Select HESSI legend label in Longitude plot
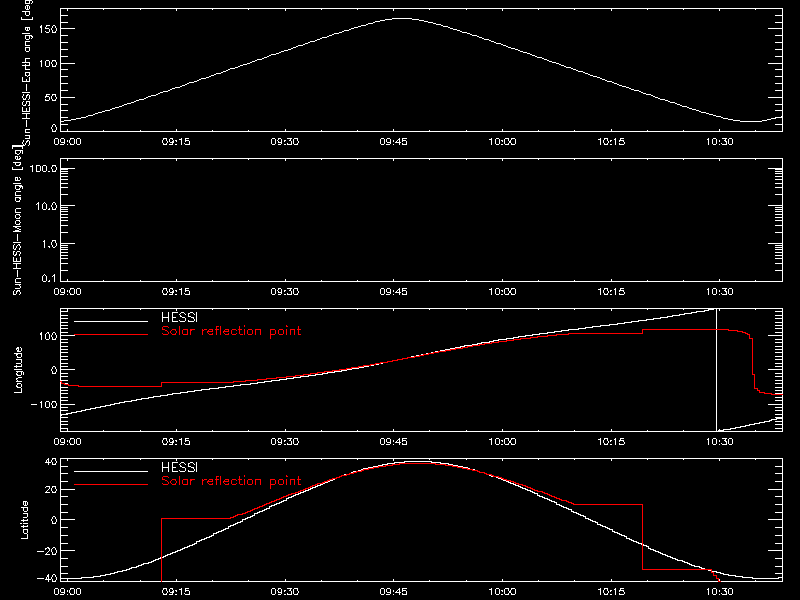This screenshot has width=800, height=600. (179, 317)
